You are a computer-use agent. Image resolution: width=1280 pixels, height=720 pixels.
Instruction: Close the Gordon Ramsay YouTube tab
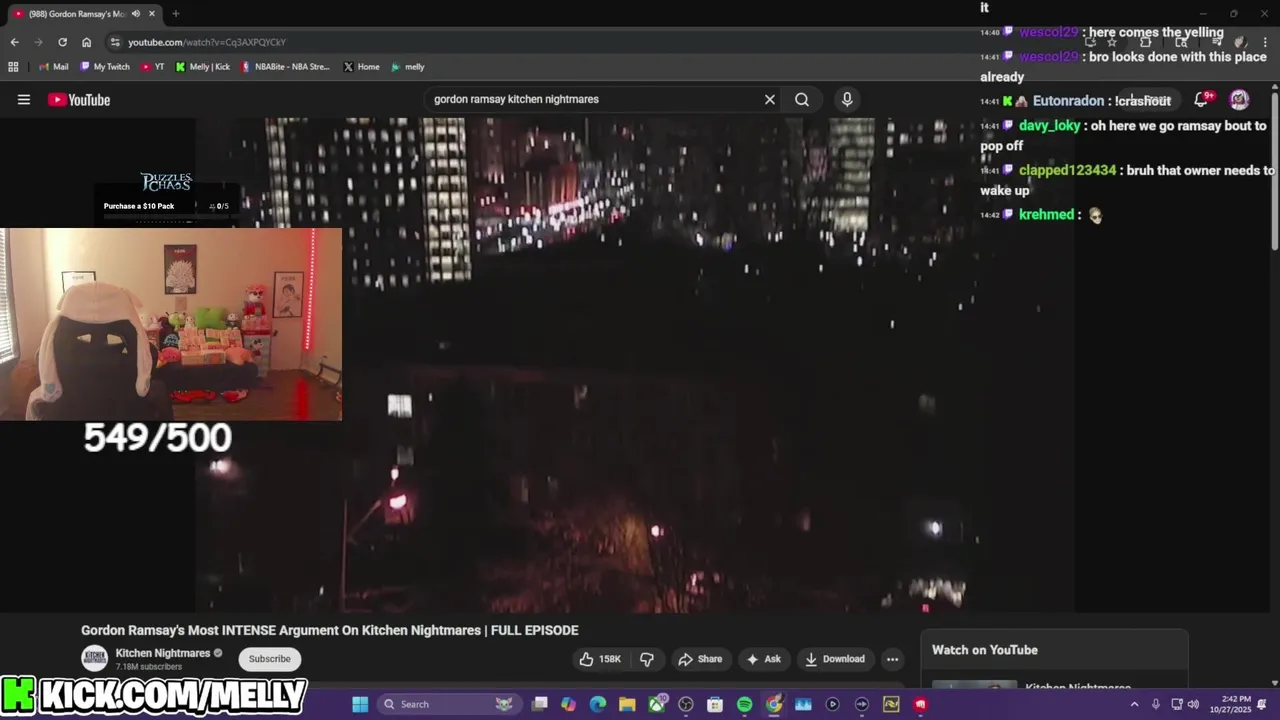point(152,14)
